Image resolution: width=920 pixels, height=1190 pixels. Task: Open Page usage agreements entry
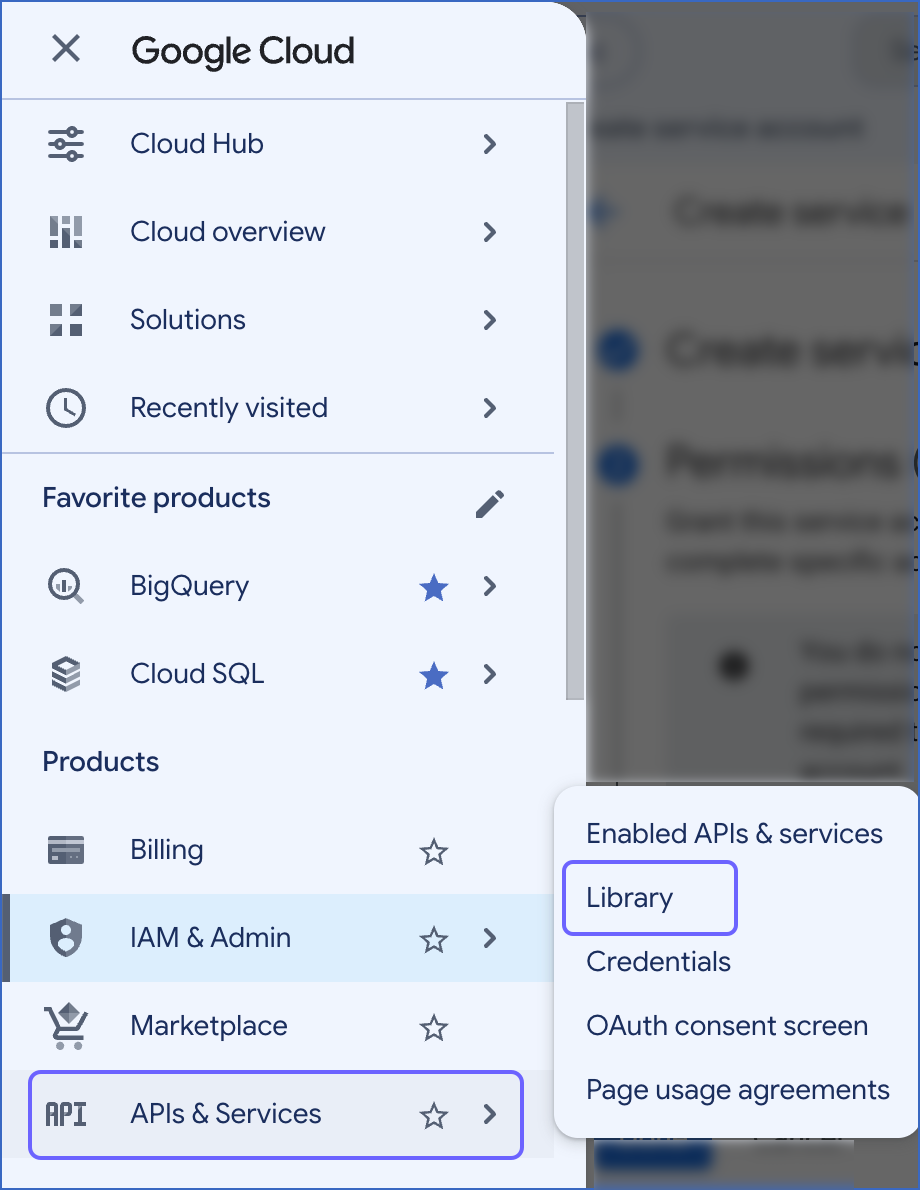737,1090
